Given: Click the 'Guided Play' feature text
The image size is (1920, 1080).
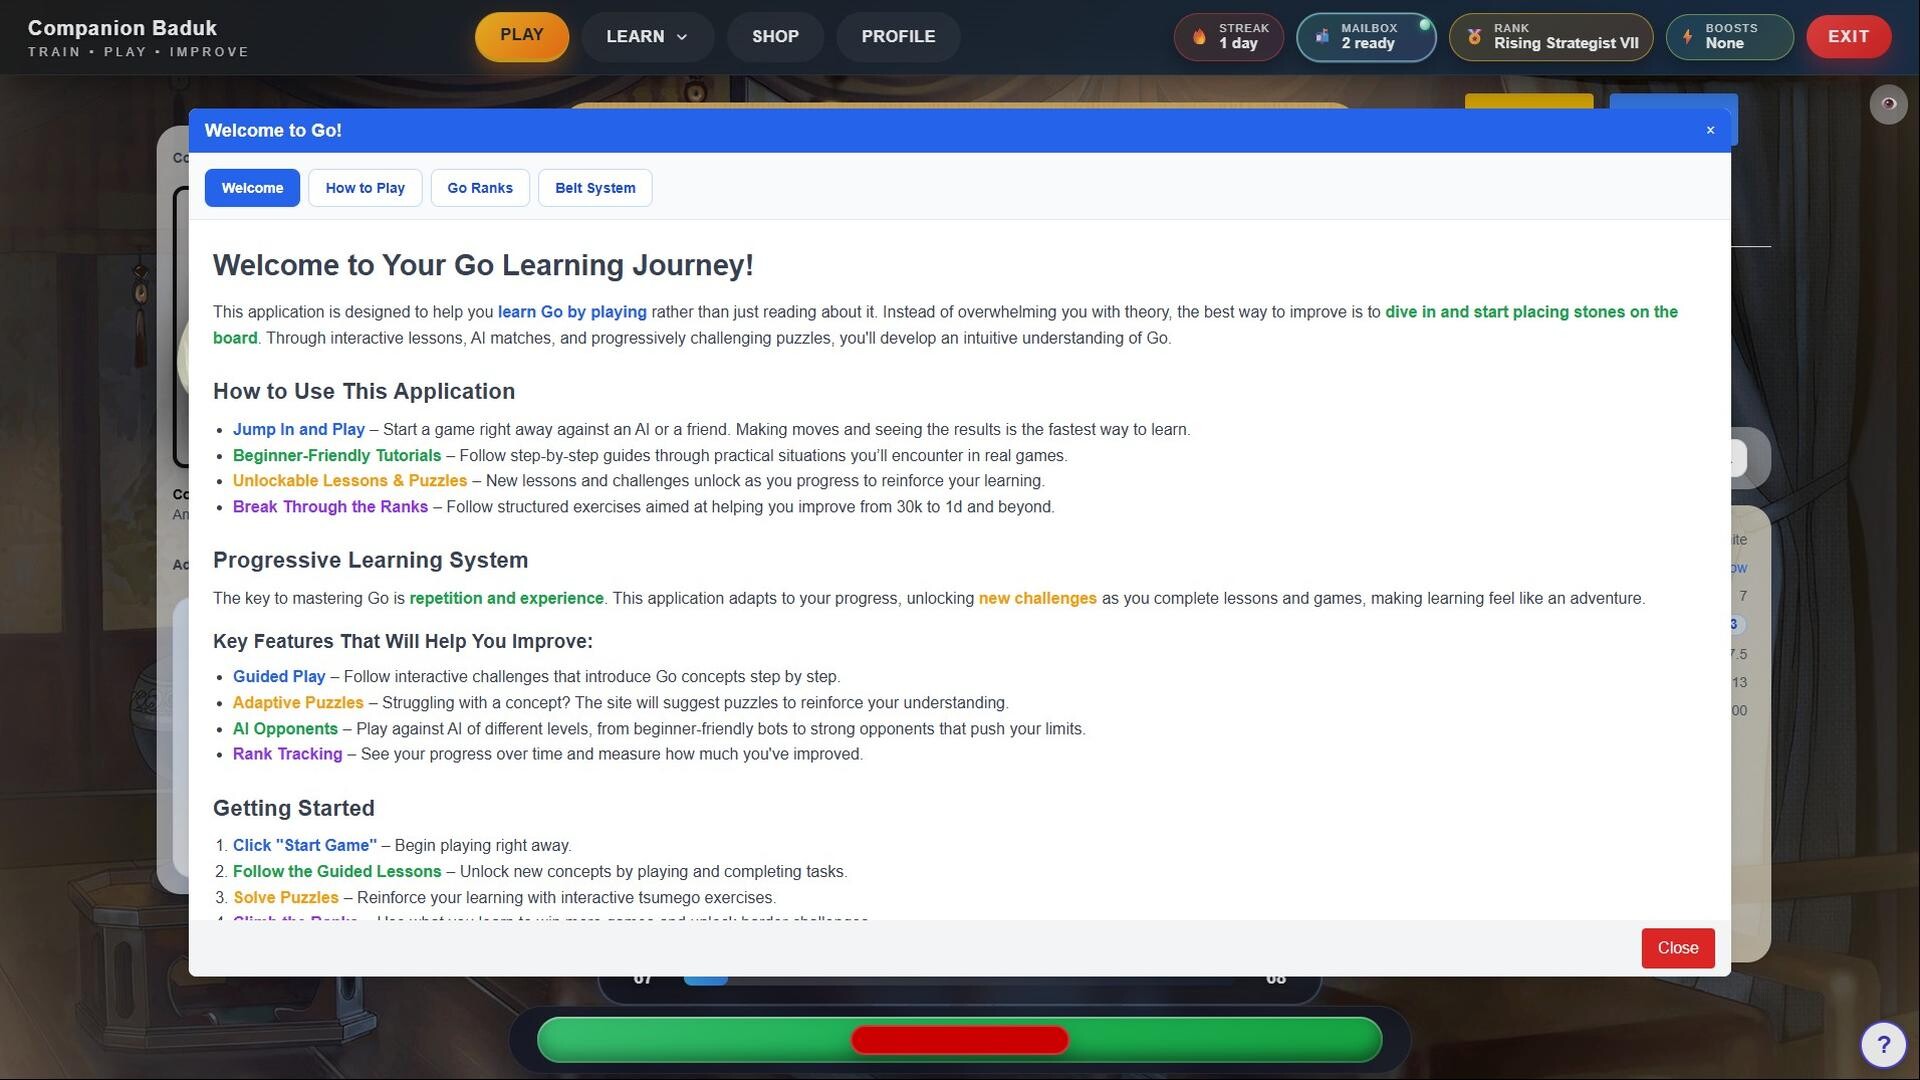Looking at the screenshot, I should [279, 677].
